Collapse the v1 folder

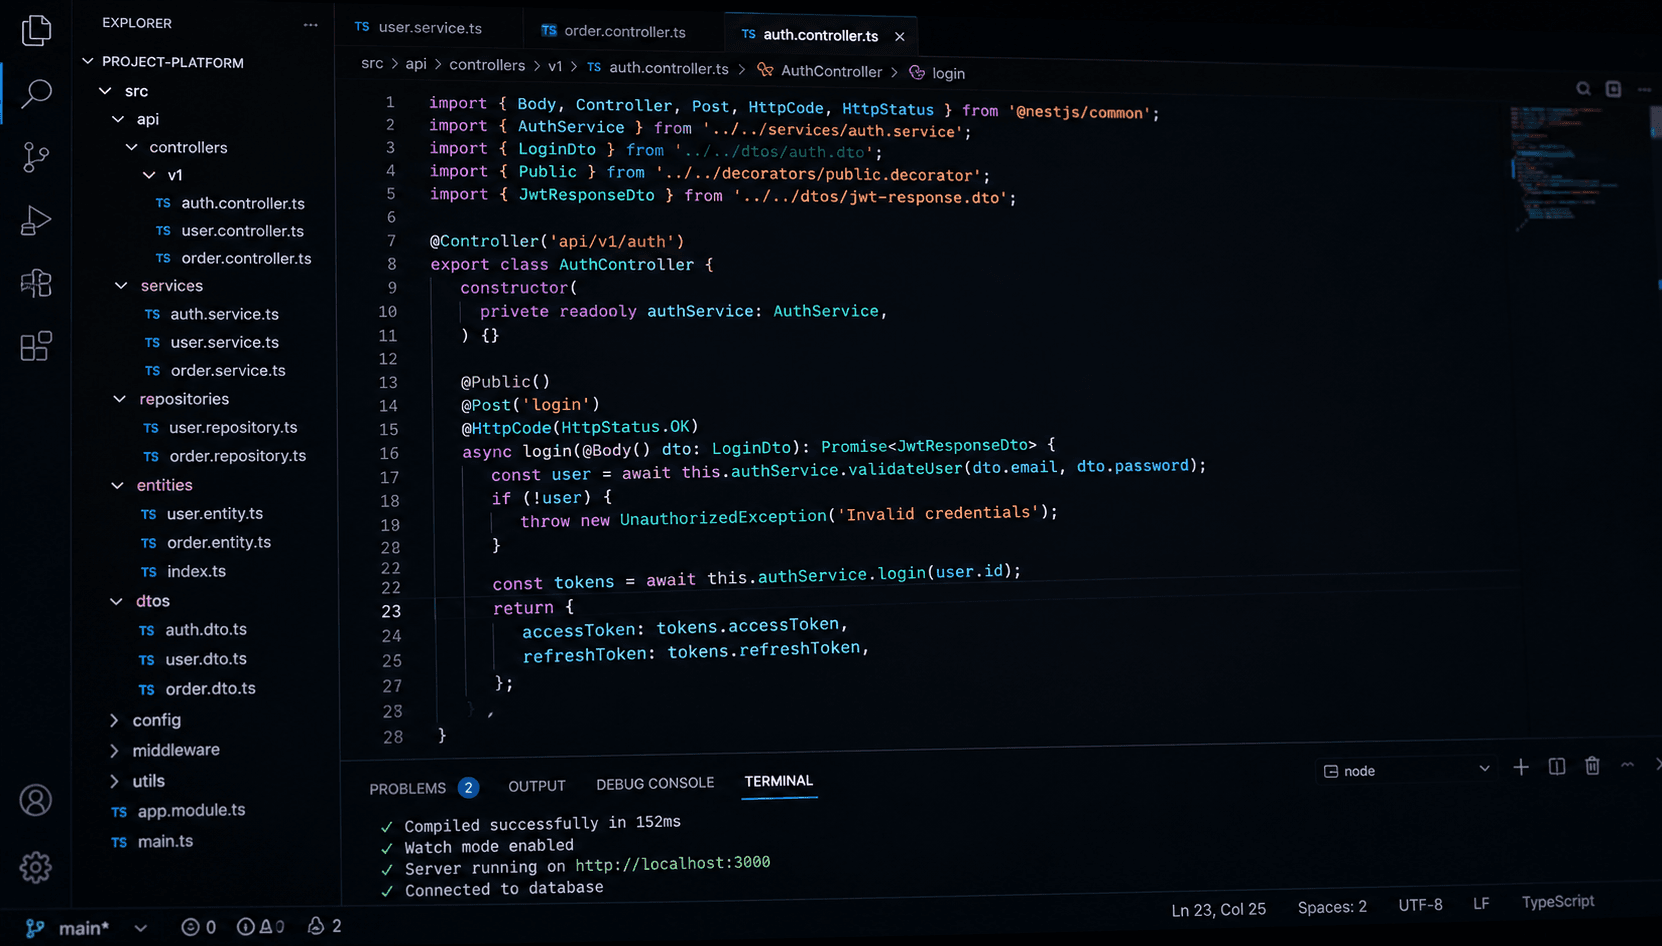(149, 175)
